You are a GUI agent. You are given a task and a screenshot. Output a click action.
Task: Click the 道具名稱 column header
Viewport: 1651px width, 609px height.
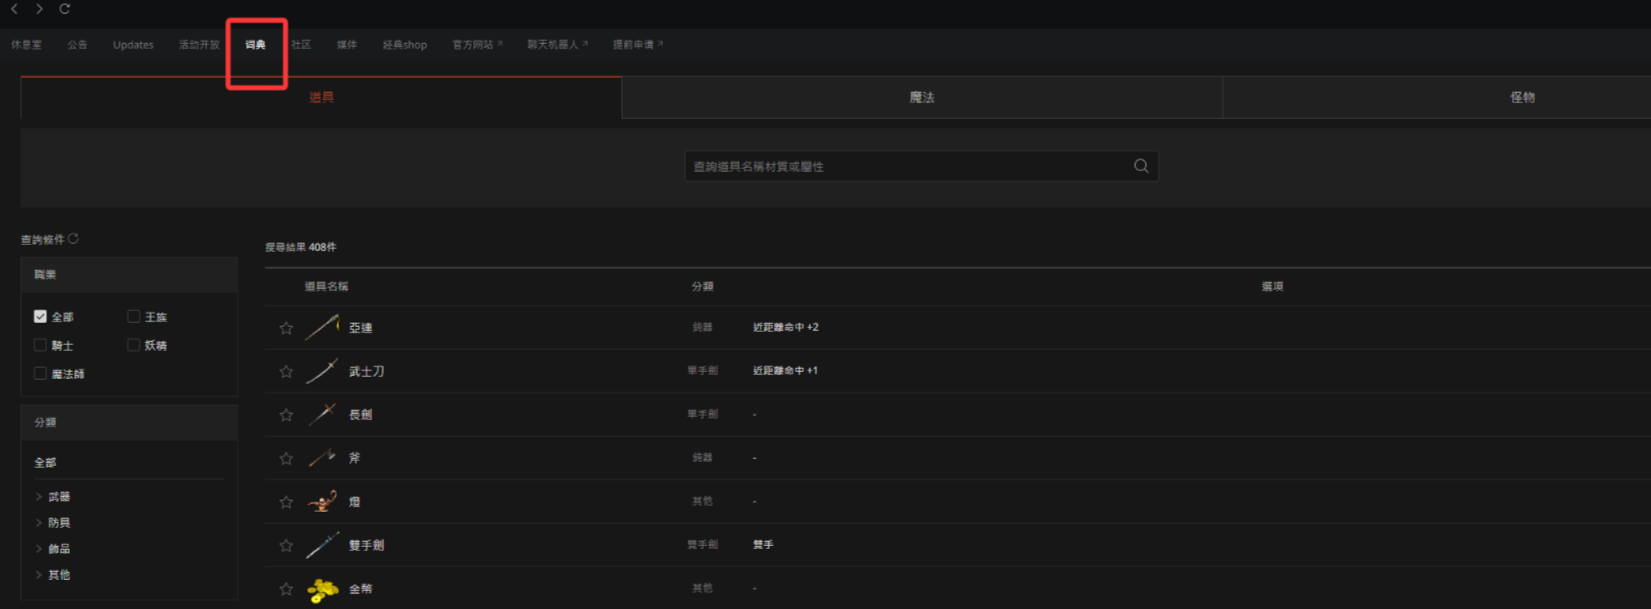point(326,286)
